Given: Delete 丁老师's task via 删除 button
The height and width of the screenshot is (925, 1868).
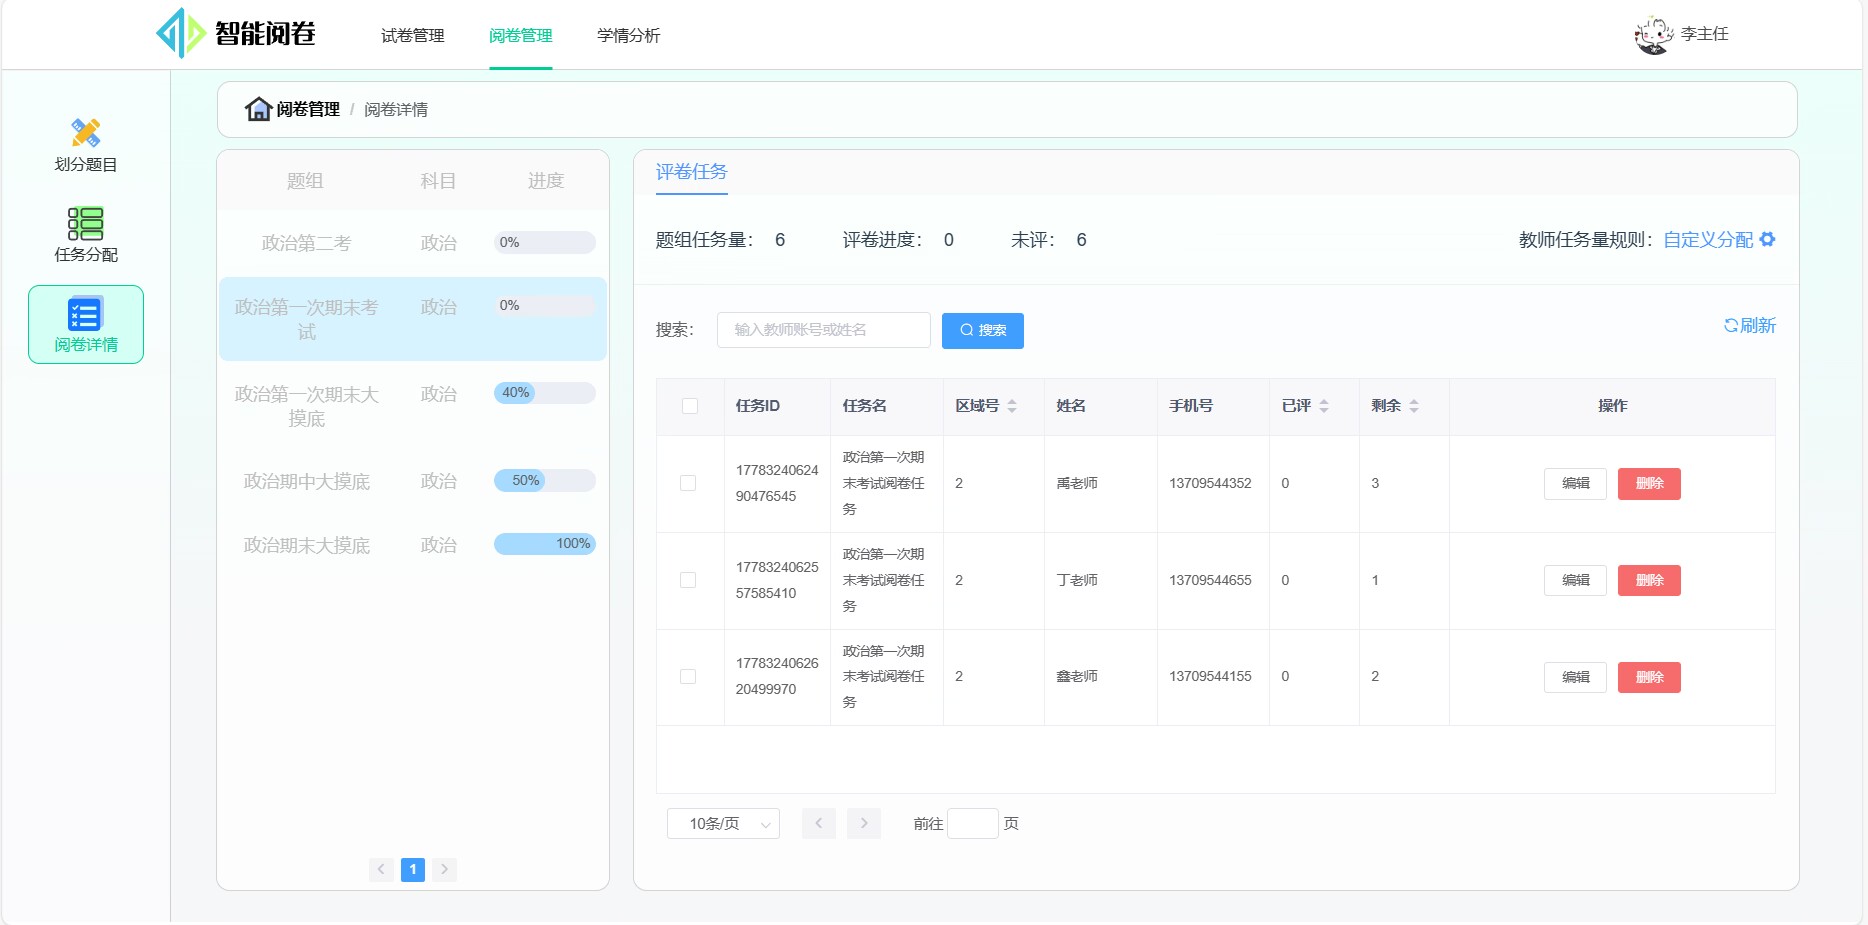Looking at the screenshot, I should click(1649, 580).
